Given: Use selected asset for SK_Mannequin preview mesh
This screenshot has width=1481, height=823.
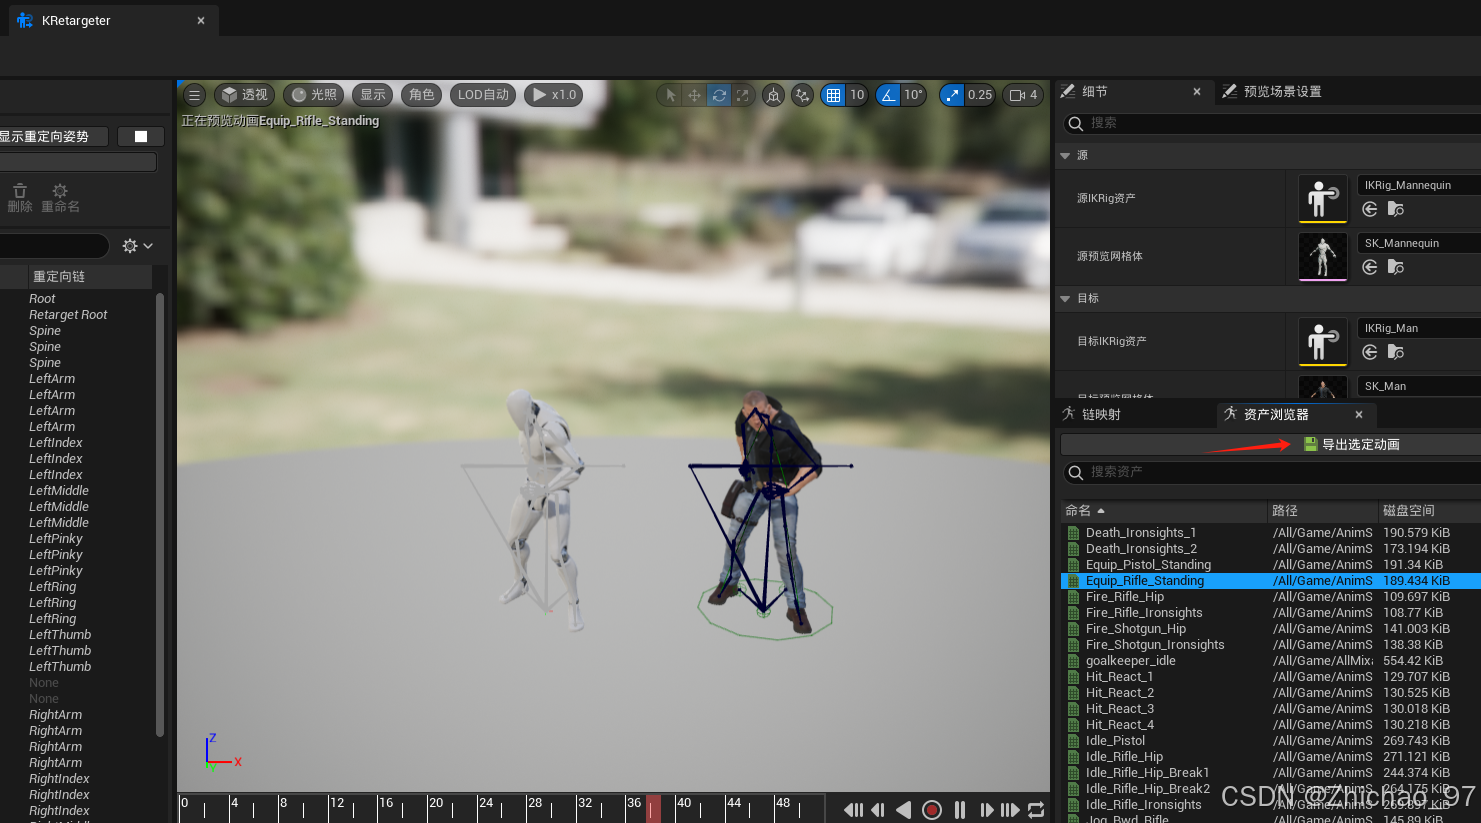Looking at the screenshot, I should (x=1370, y=267).
